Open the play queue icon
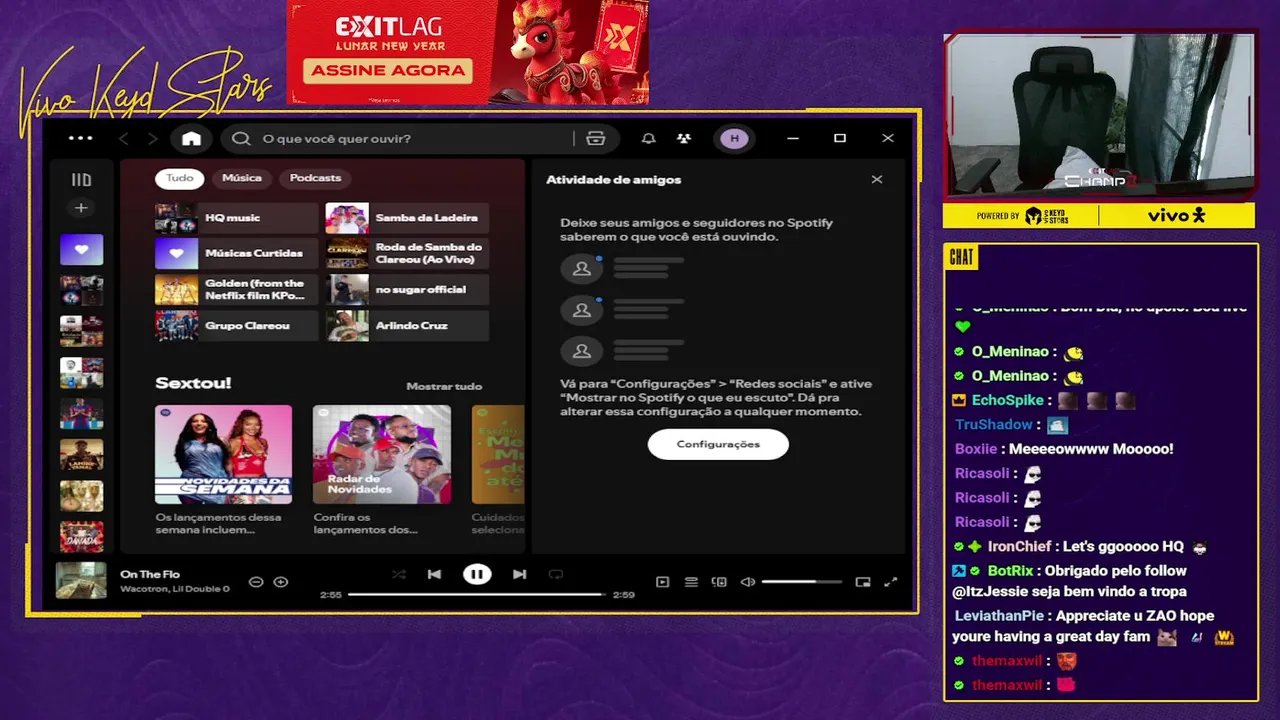1280x720 pixels. tap(691, 582)
